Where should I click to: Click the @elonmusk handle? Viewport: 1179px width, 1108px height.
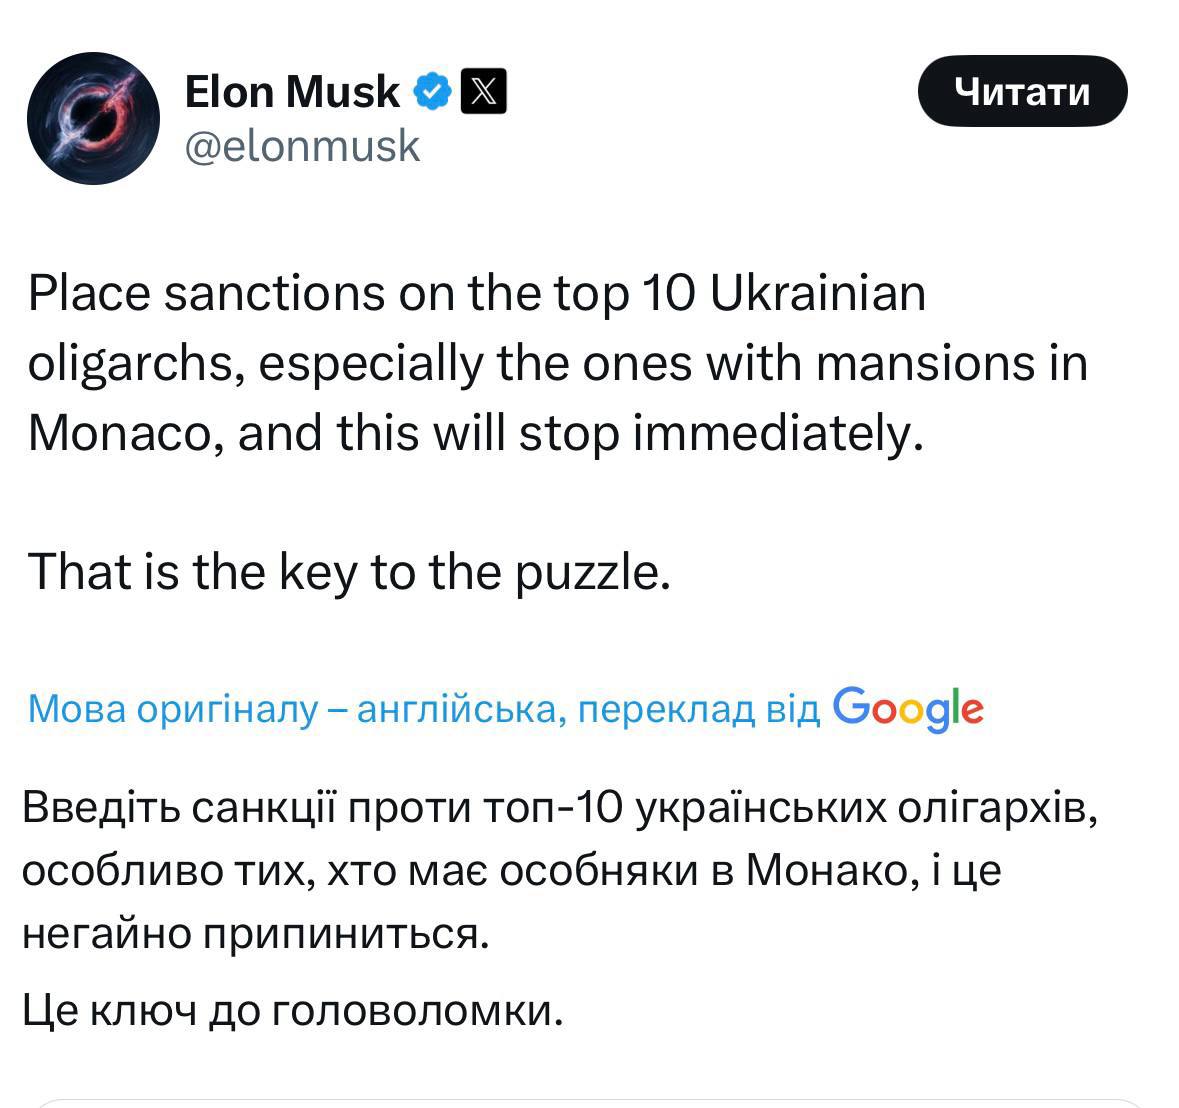302,146
